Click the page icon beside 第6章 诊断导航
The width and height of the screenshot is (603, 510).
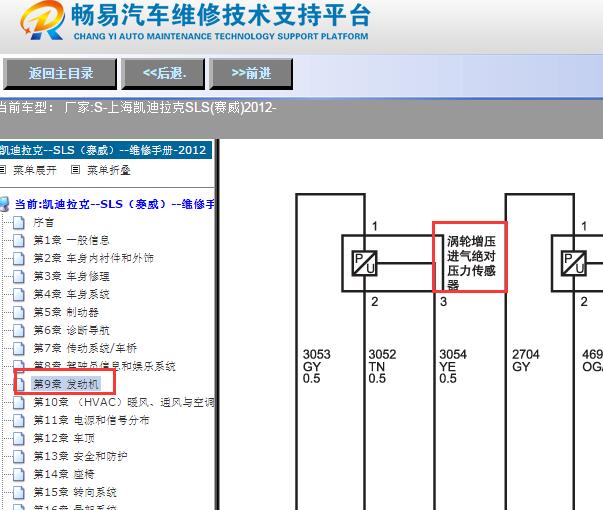pos(18,330)
